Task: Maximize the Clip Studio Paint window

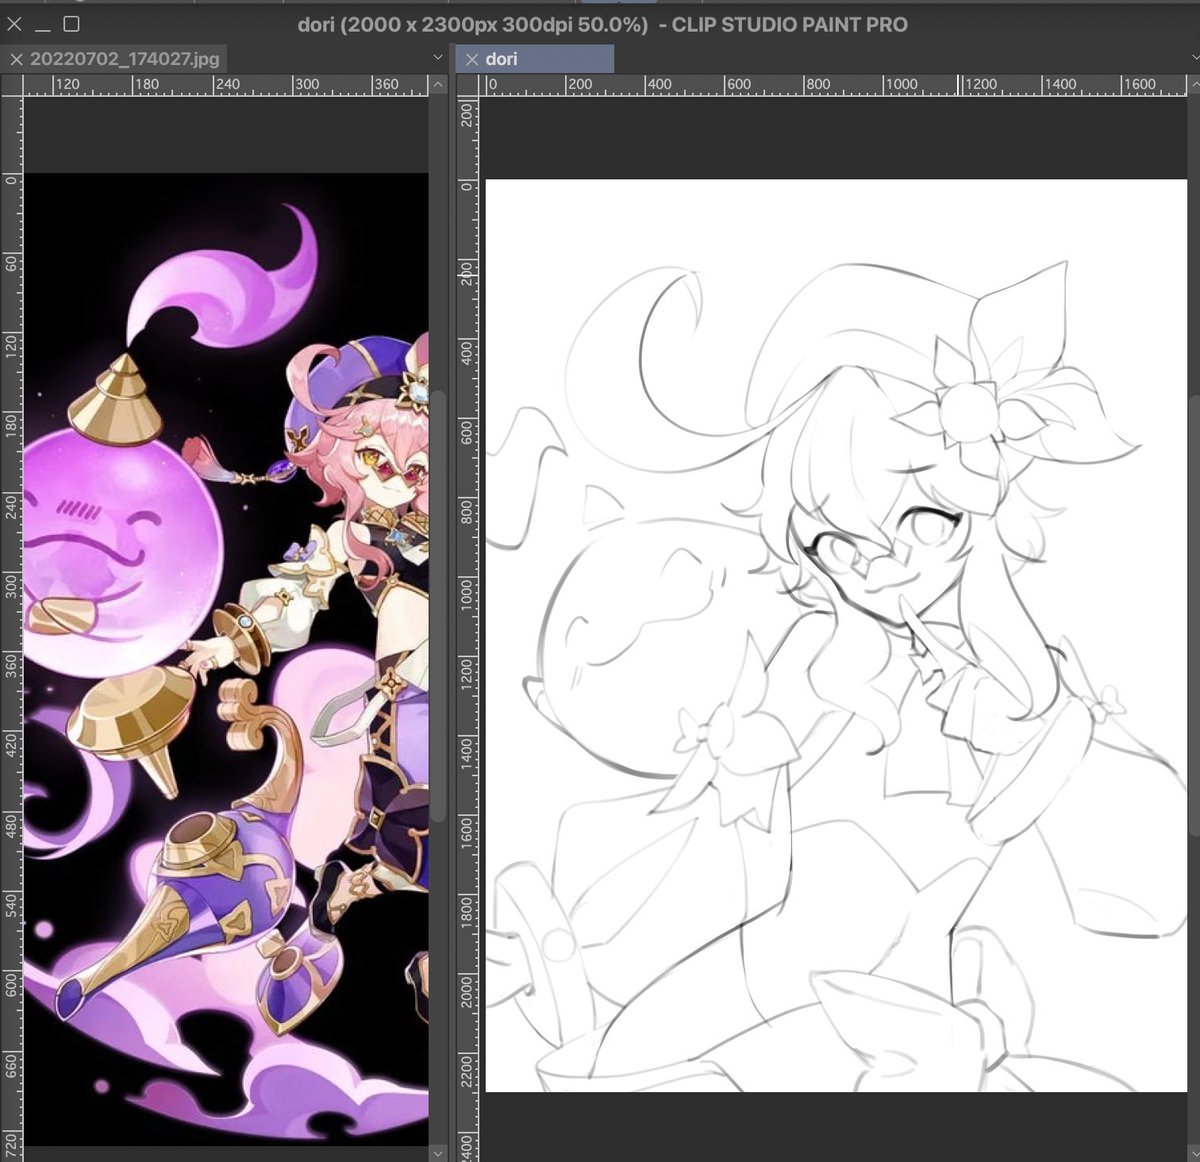Action: 71,23
